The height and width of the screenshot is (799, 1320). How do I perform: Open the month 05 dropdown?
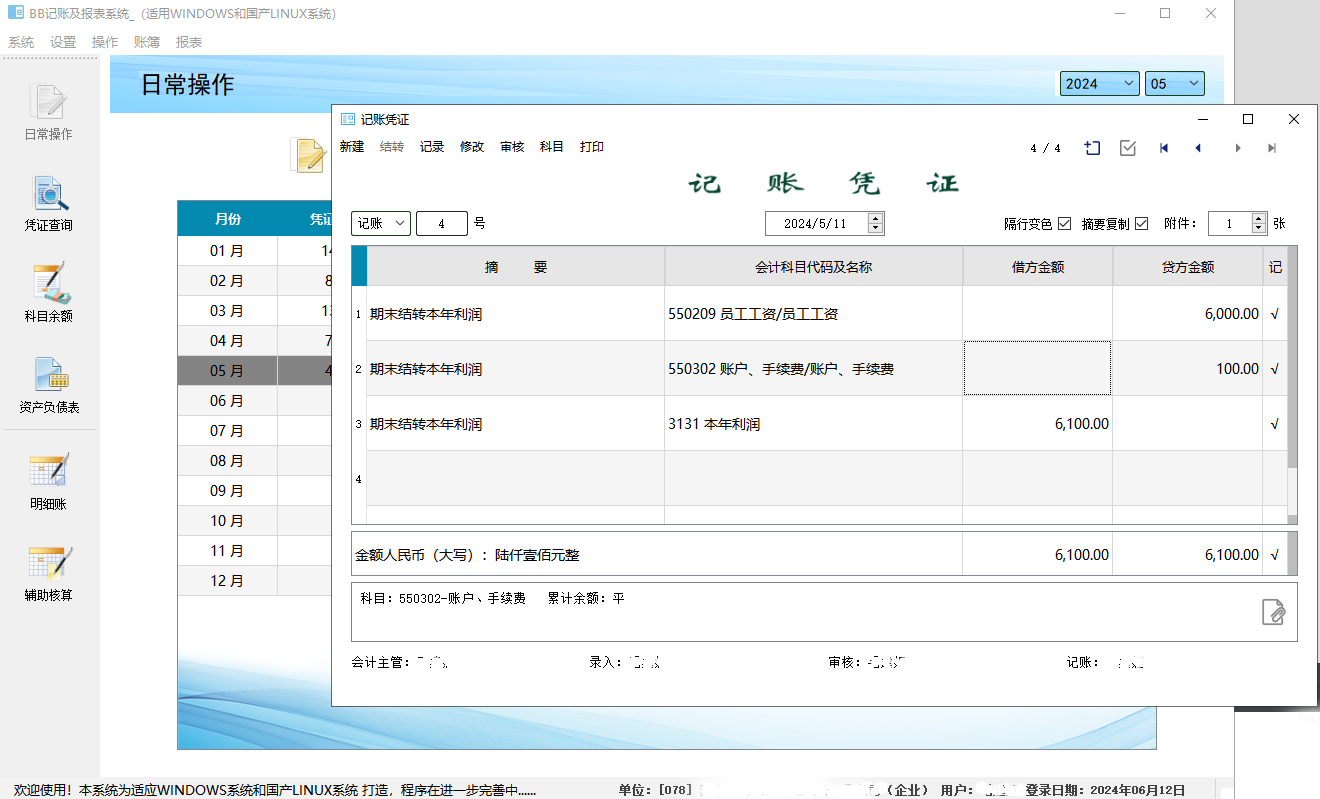click(1175, 84)
